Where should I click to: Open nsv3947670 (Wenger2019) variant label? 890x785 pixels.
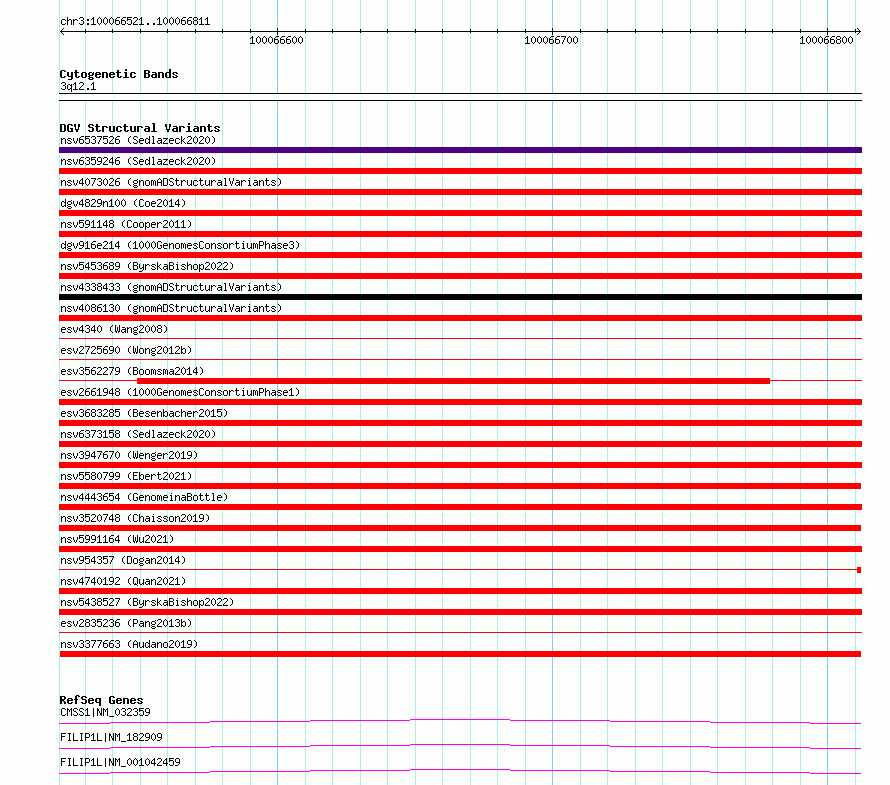click(x=129, y=455)
